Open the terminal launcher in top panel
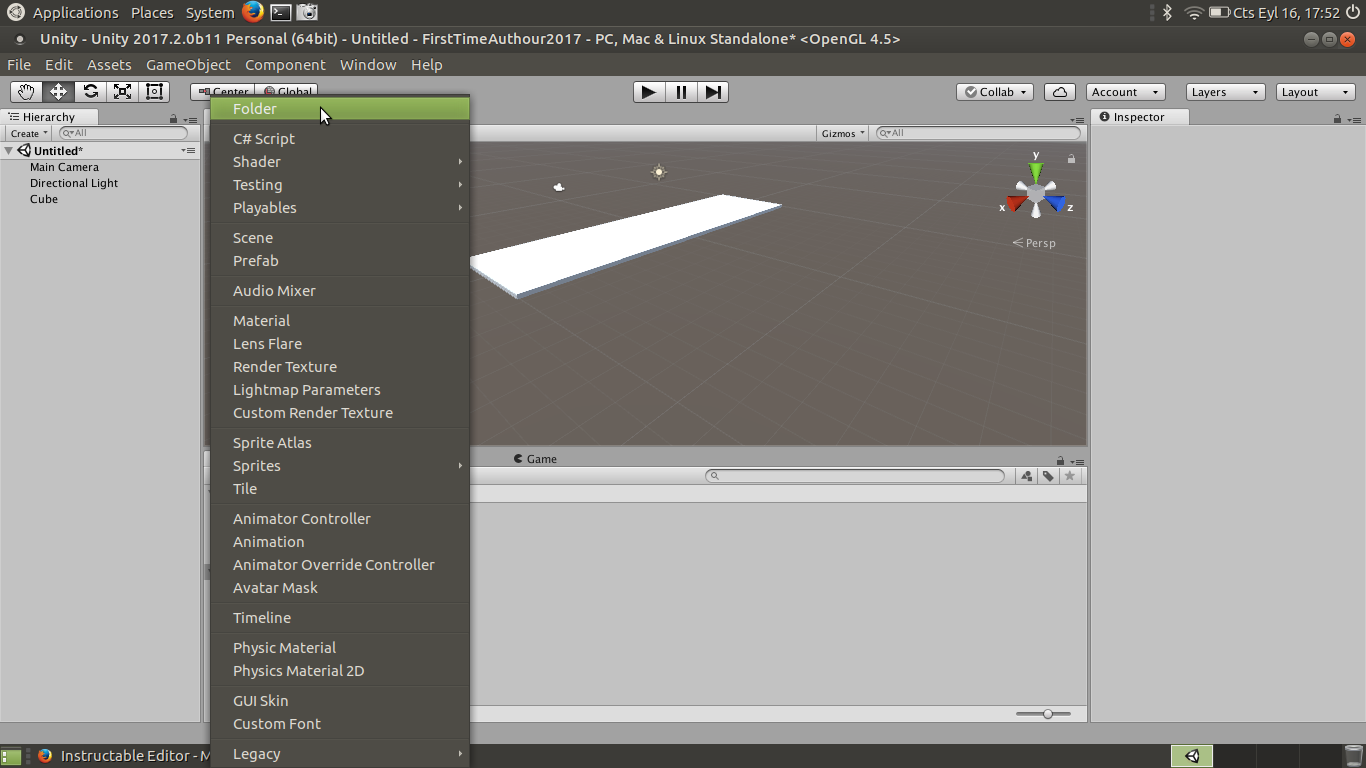Screen dimensions: 1366x768 [281, 12]
